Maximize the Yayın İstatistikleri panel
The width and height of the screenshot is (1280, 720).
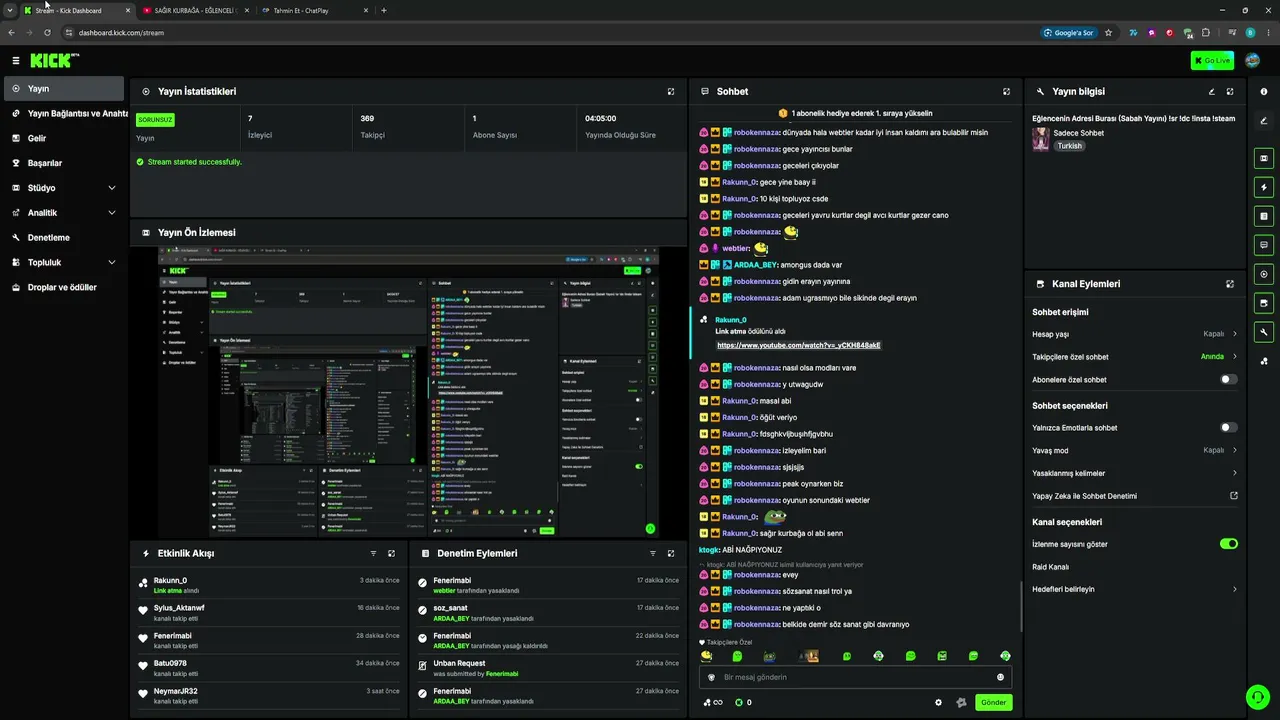click(x=671, y=91)
